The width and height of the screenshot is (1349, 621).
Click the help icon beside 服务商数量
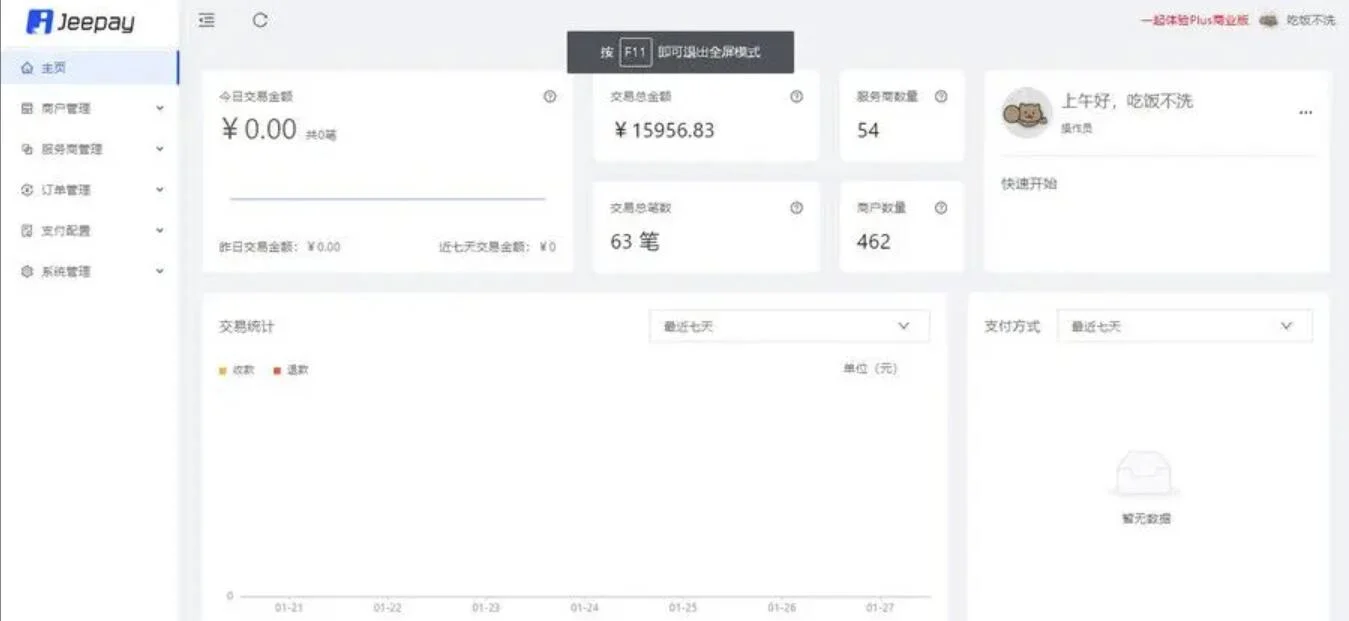click(940, 96)
